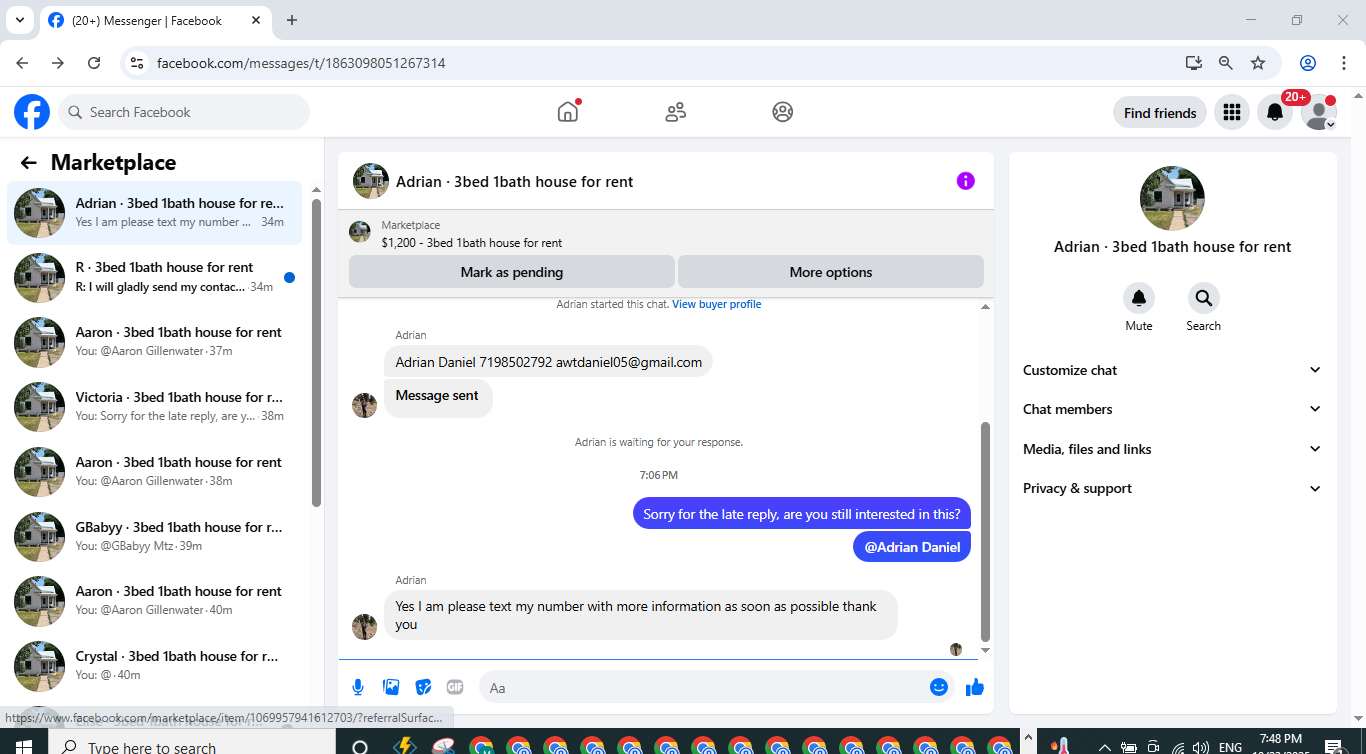Screen dimensions: 1366x754
Task: Expand Chat members section
Action: (x=1172, y=409)
